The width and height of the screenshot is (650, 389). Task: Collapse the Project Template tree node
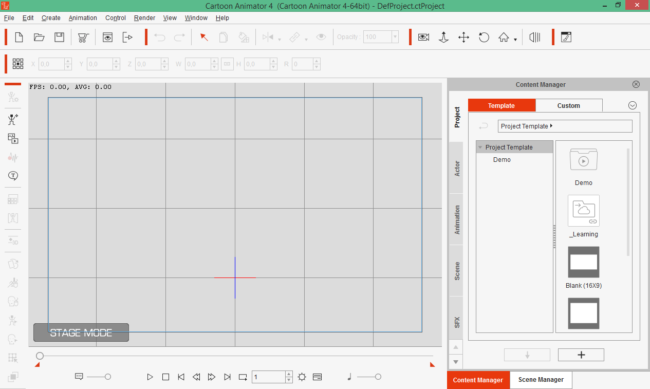pyautogui.click(x=480, y=147)
